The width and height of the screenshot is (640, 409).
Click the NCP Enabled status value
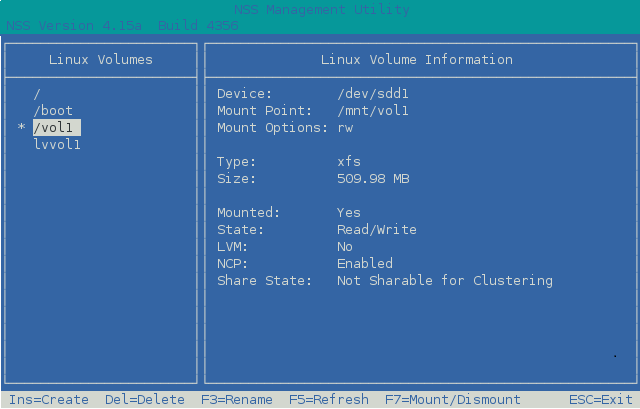tap(365, 263)
